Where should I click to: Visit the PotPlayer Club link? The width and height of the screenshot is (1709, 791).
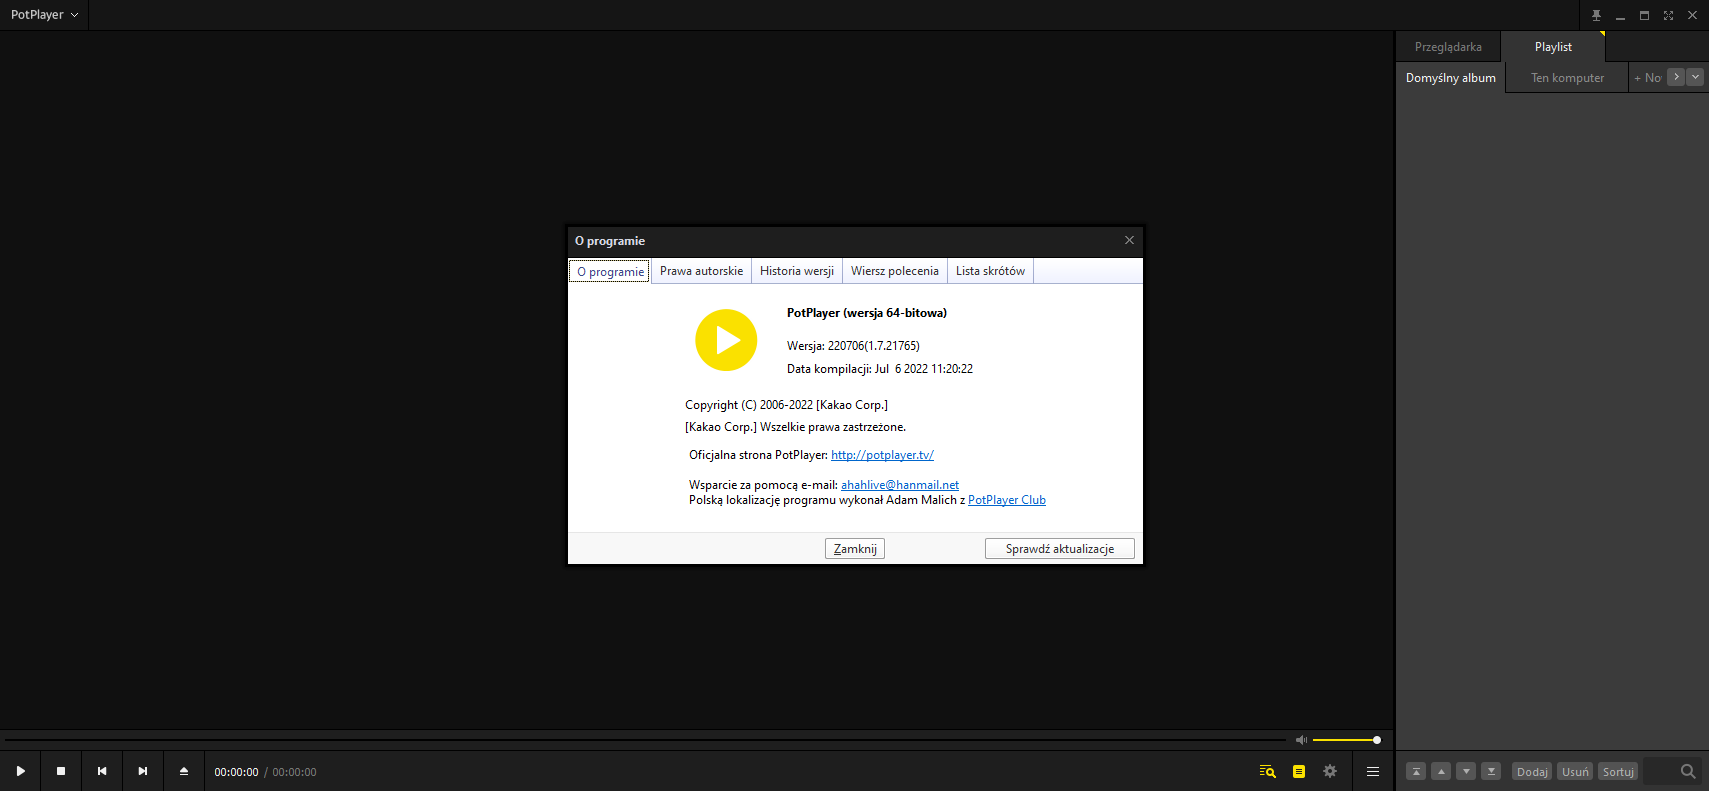1007,500
